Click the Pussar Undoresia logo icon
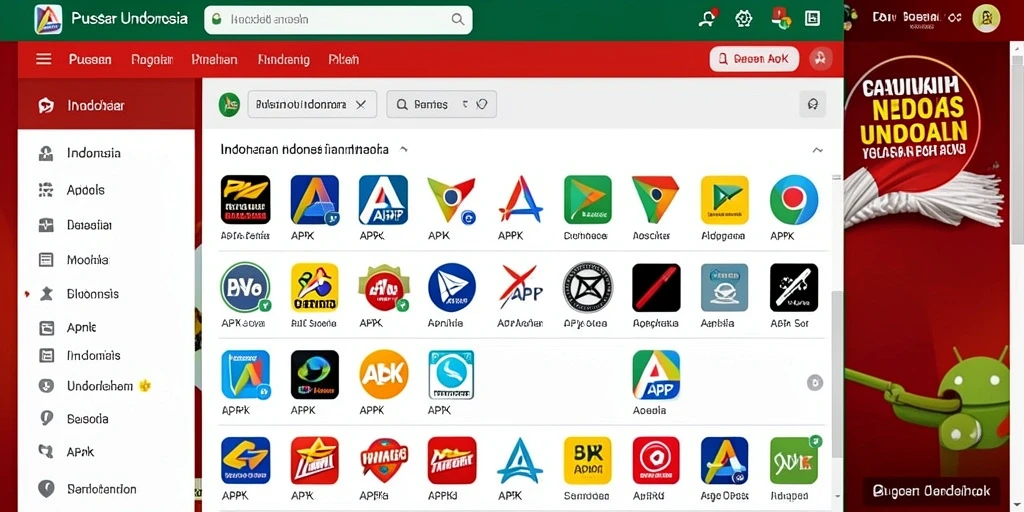Image resolution: width=1024 pixels, height=512 pixels. tap(48, 19)
